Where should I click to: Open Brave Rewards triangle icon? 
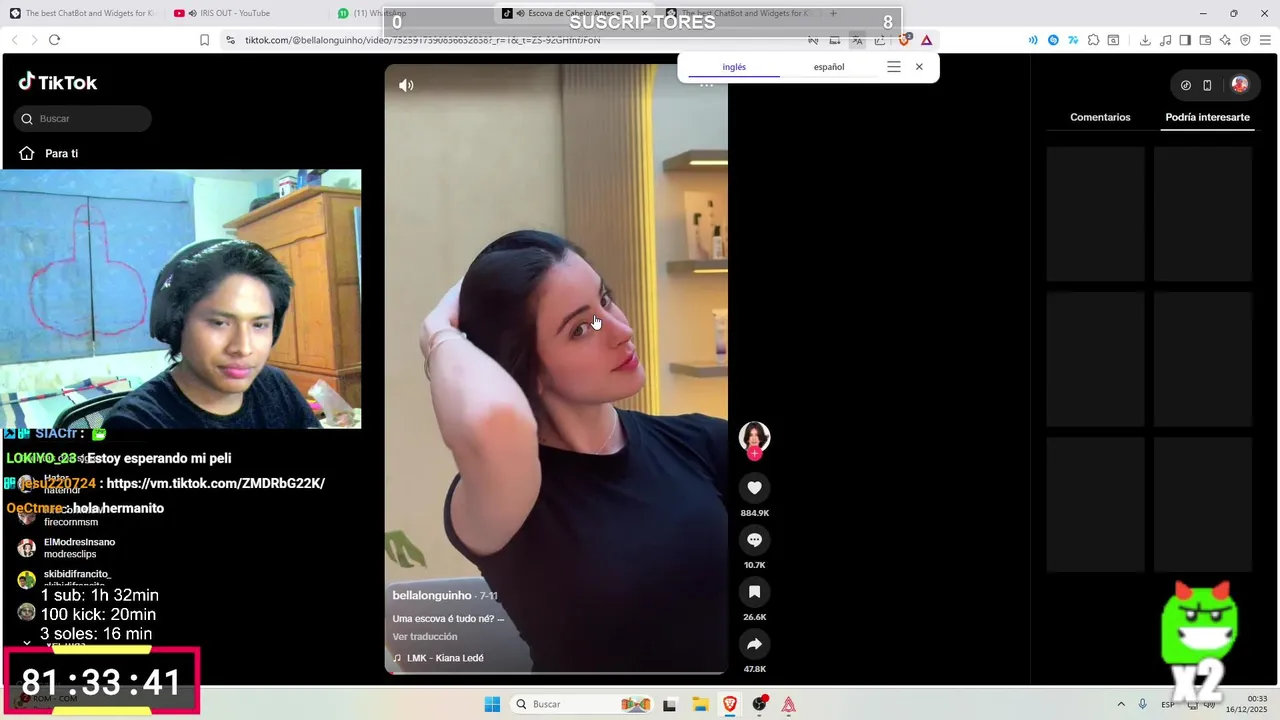(x=927, y=40)
